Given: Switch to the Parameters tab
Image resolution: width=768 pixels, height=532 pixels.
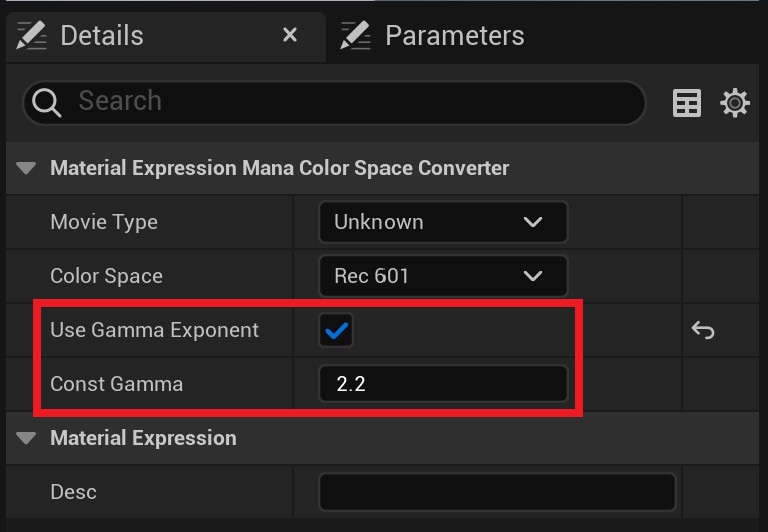Looking at the screenshot, I should (x=454, y=36).
